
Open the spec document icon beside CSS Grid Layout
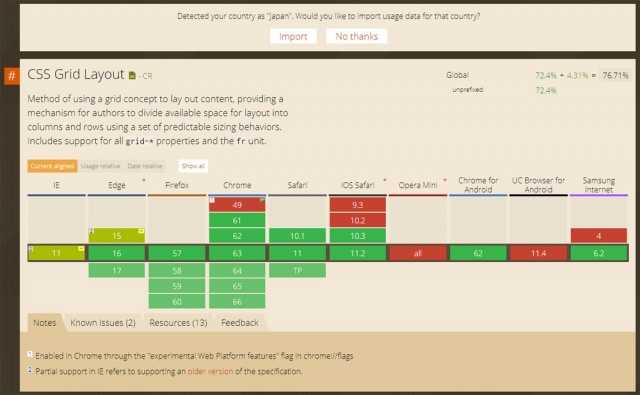coord(132,75)
